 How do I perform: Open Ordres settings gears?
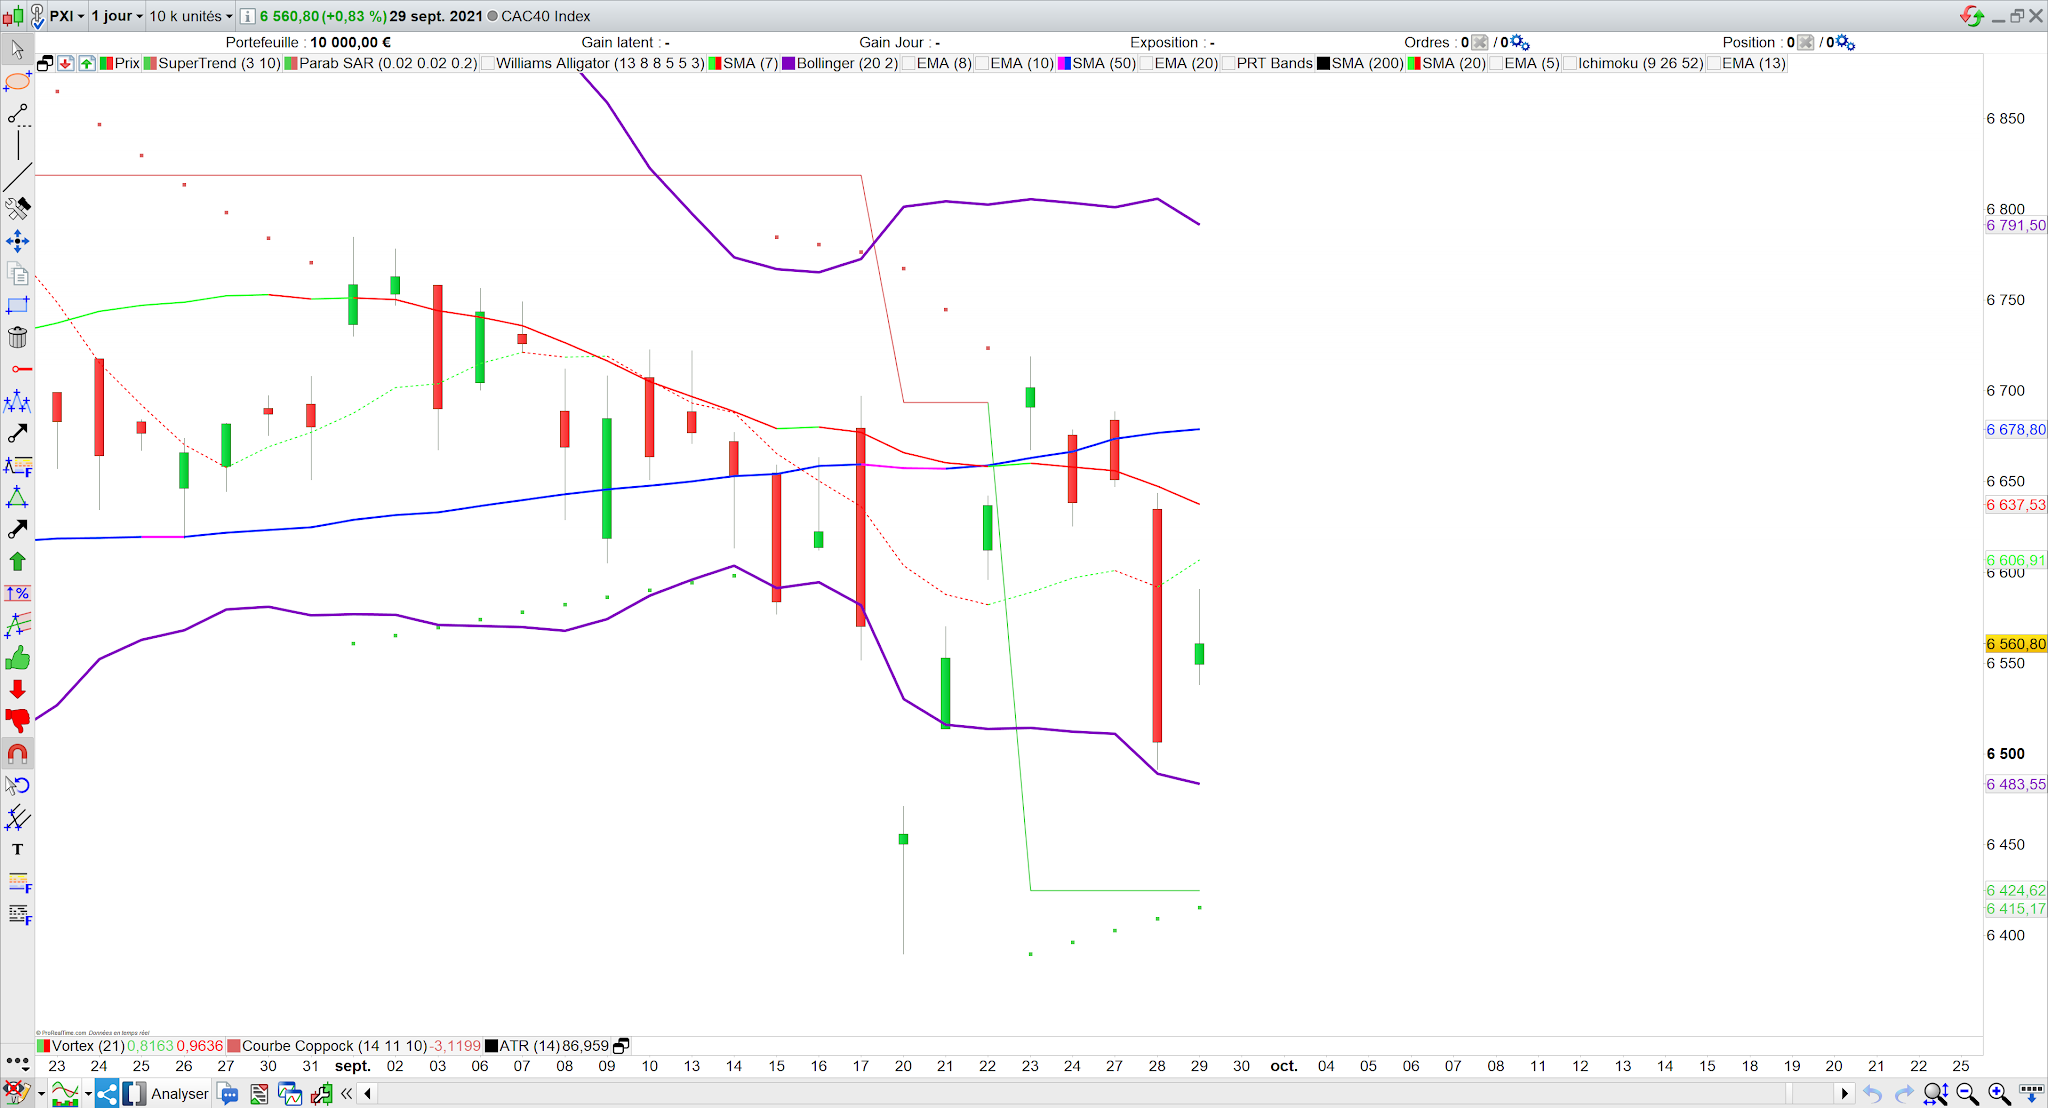click(x=1520, y=42)
